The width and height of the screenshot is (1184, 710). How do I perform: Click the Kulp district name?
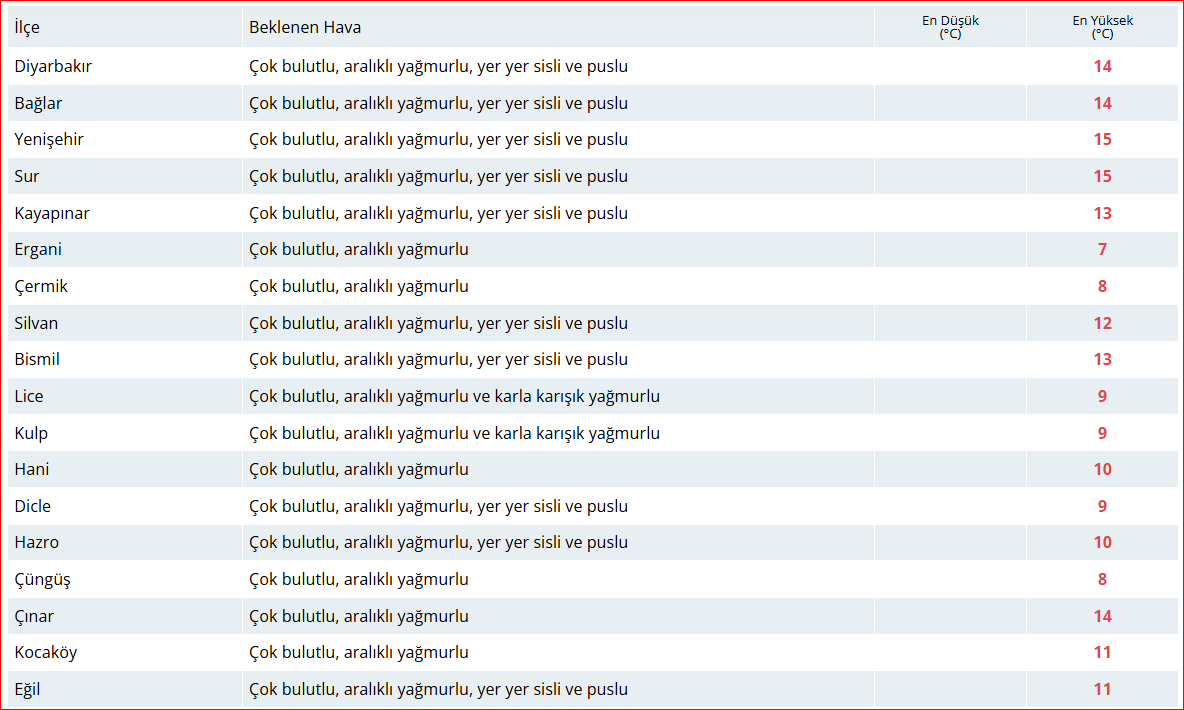[x=31, y=434]
